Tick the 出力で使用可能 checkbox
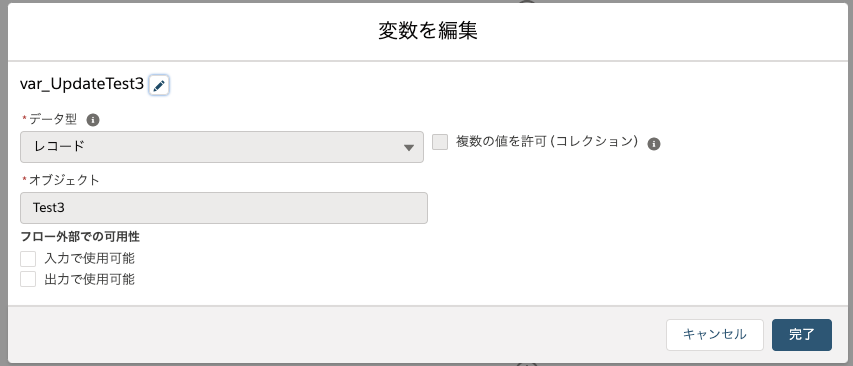 [28, 280]
